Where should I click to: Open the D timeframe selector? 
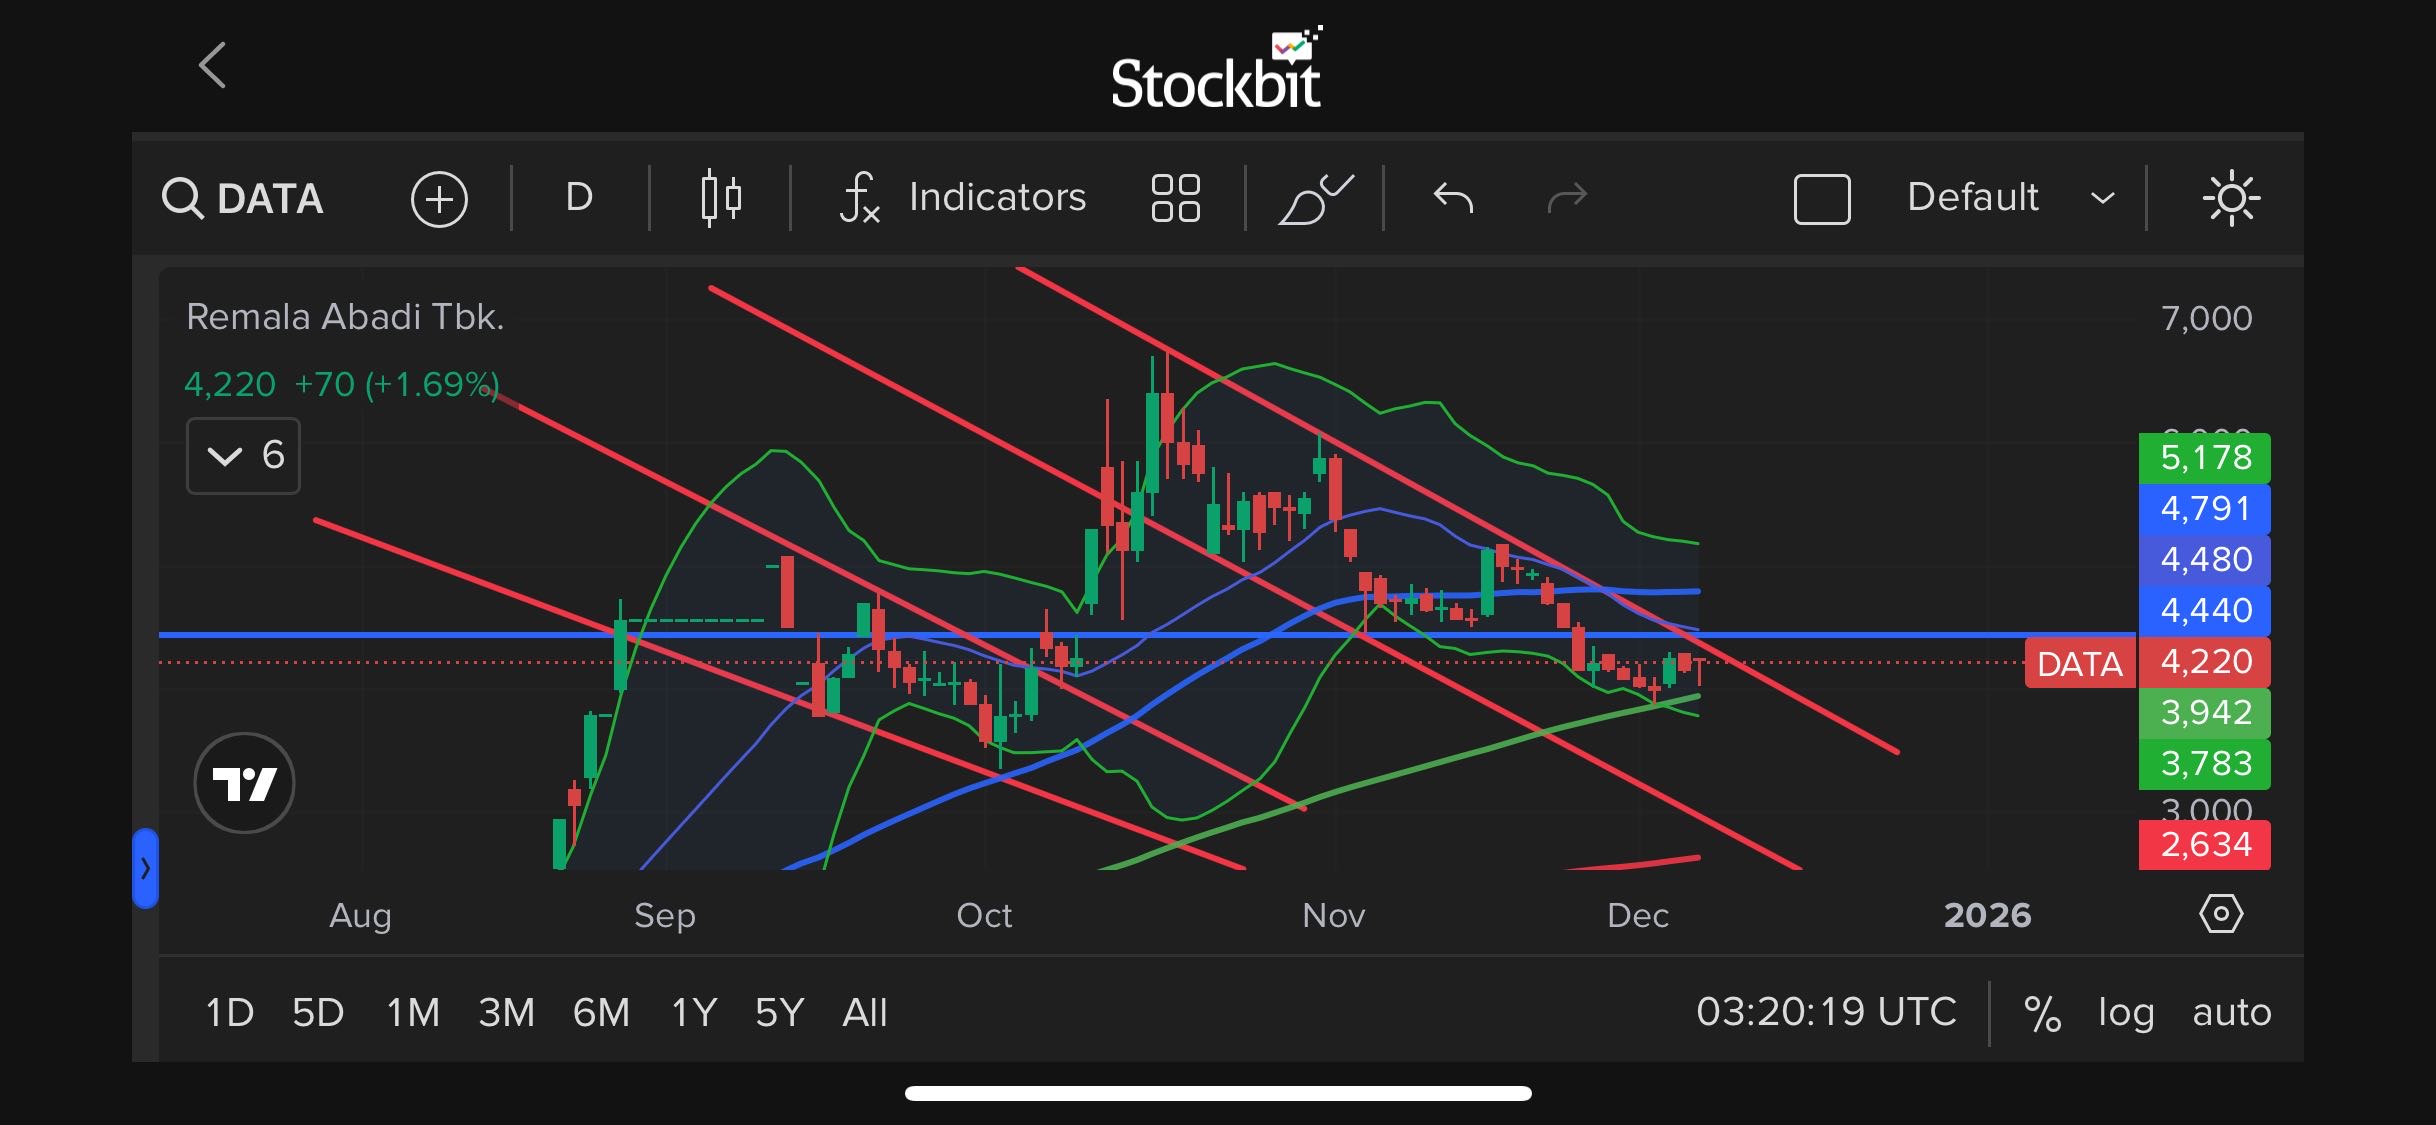579,198
